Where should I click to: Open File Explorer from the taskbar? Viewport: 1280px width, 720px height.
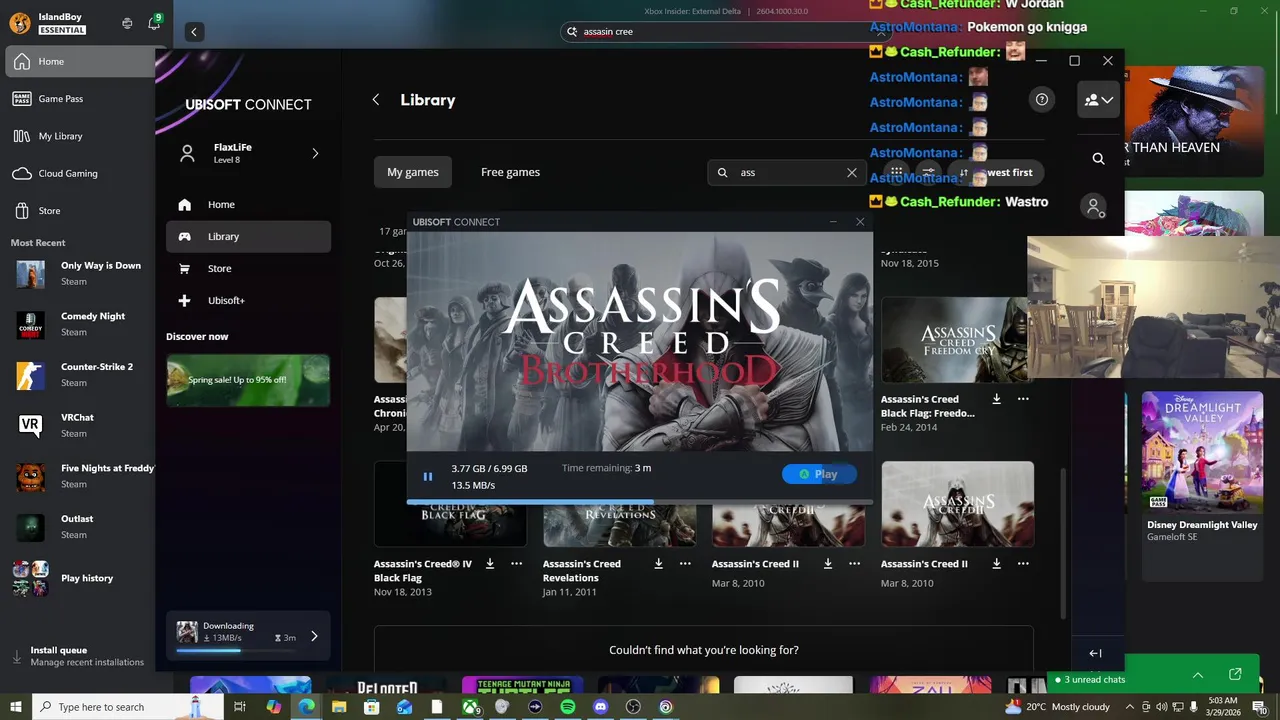339,707
